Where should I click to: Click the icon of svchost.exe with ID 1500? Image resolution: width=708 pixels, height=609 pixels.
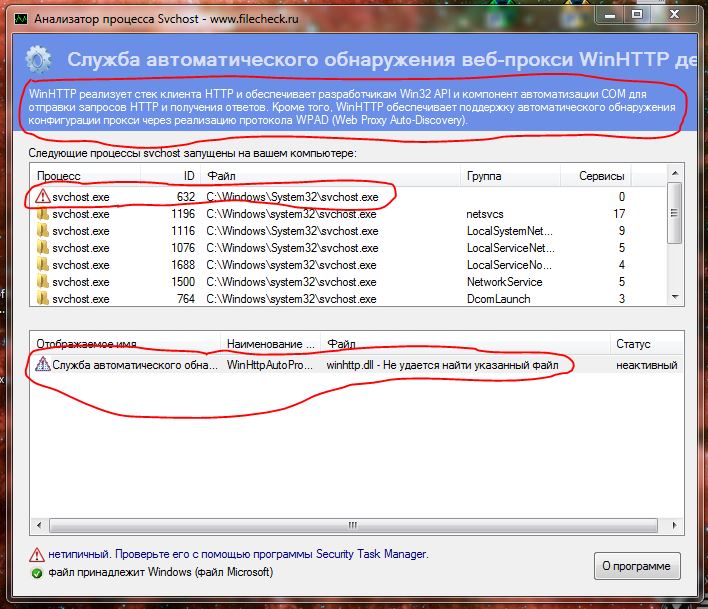[43, 282]
